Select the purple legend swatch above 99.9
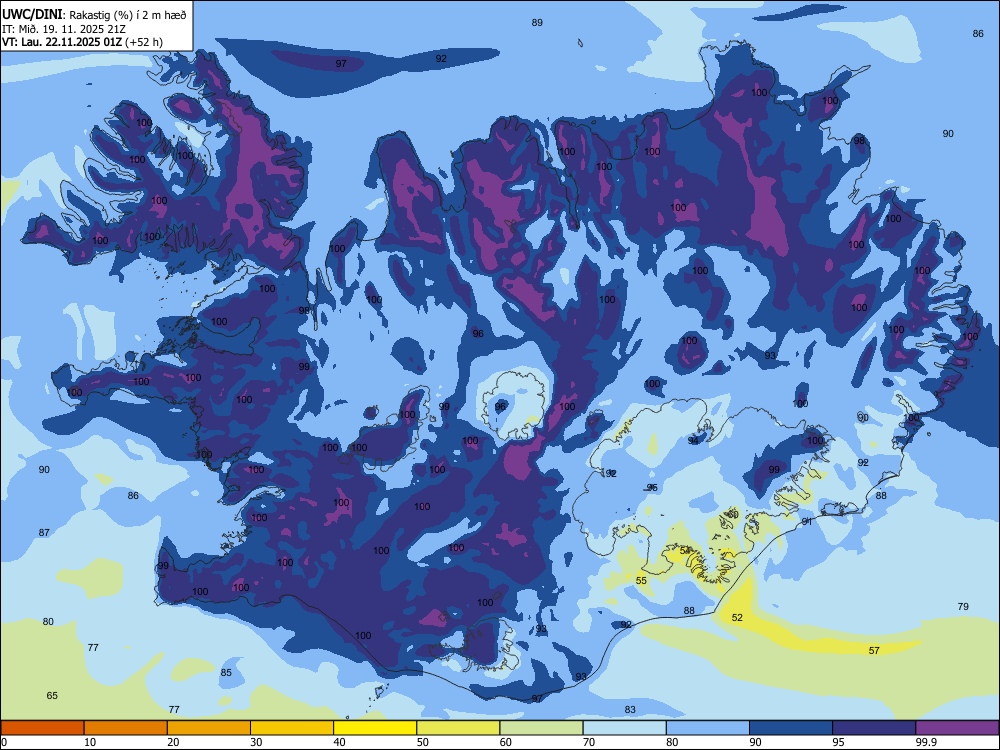The width and height of the screenshot is (1000, 750). [957, 728]
